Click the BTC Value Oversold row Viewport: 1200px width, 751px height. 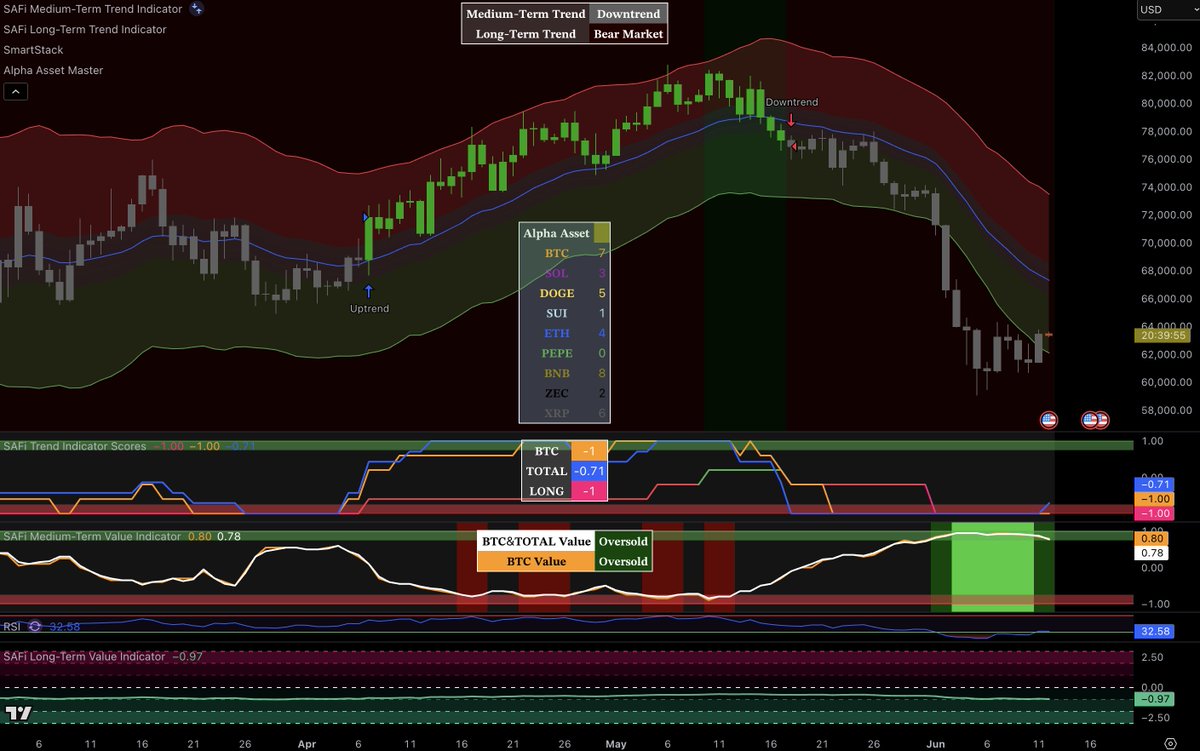564,561
